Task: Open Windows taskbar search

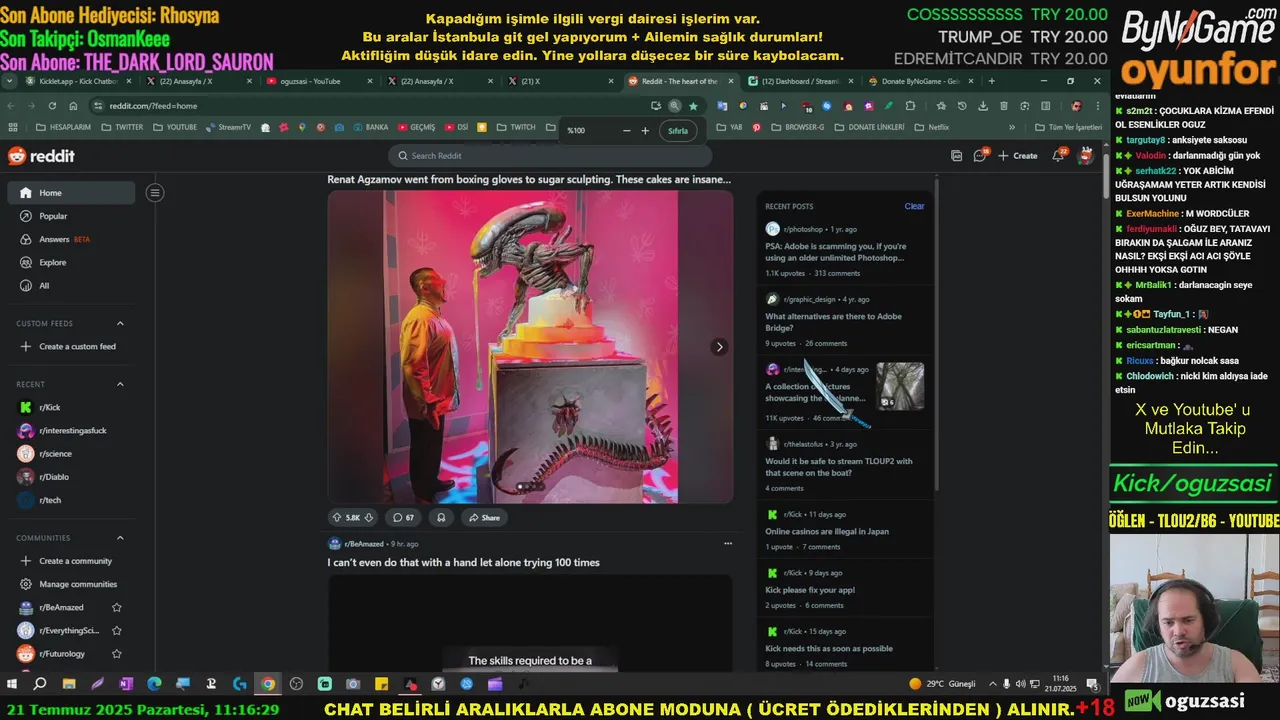Action: (40, 684)
